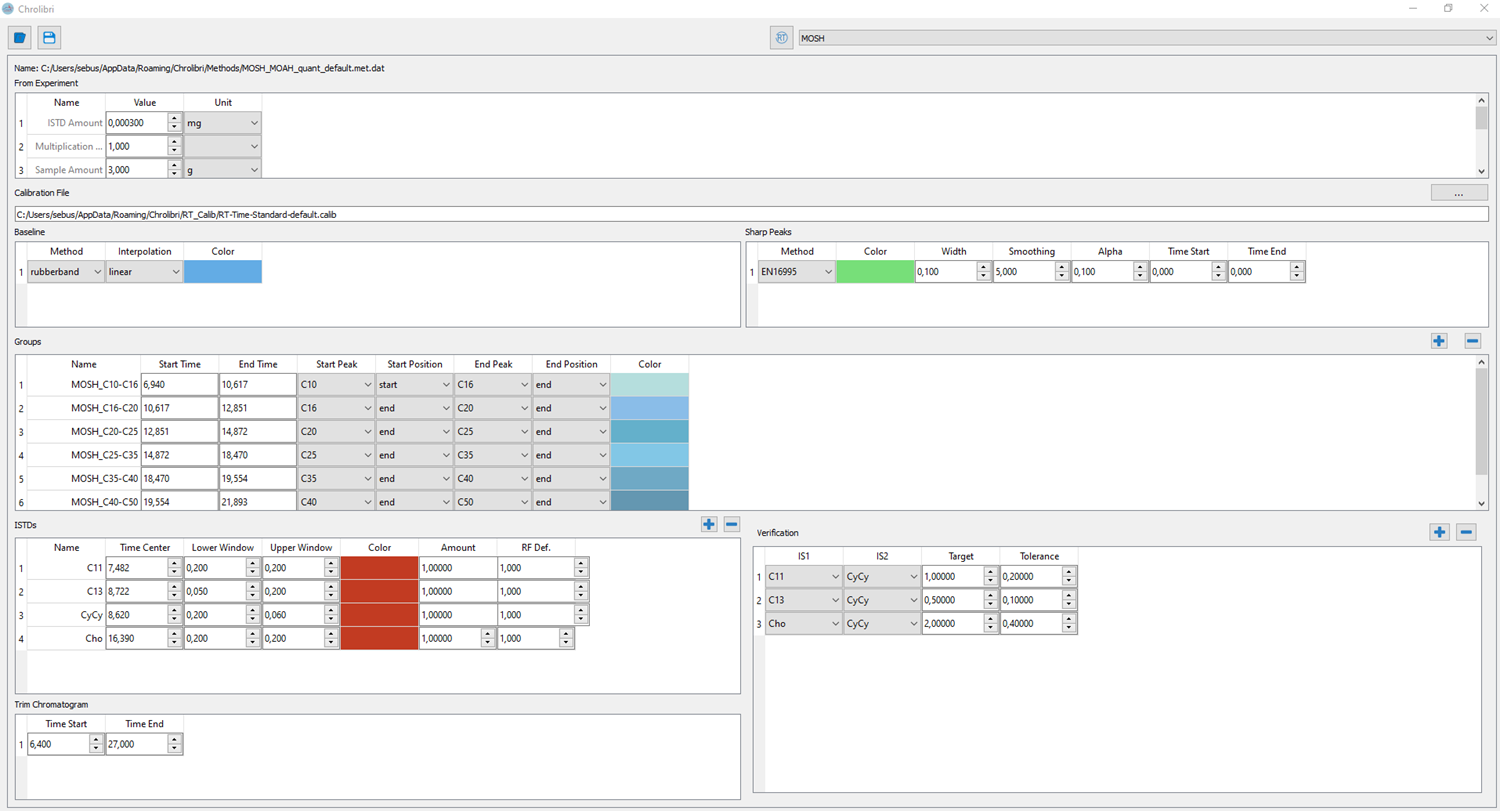Increase ISTD Amount value with up arrow
Image resolution: width=1500 pixels, height=811 pixels.
coord(174,118)
